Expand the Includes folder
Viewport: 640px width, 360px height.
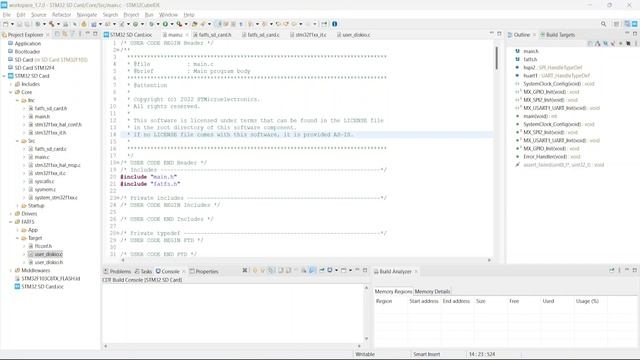tap(11, 84)
